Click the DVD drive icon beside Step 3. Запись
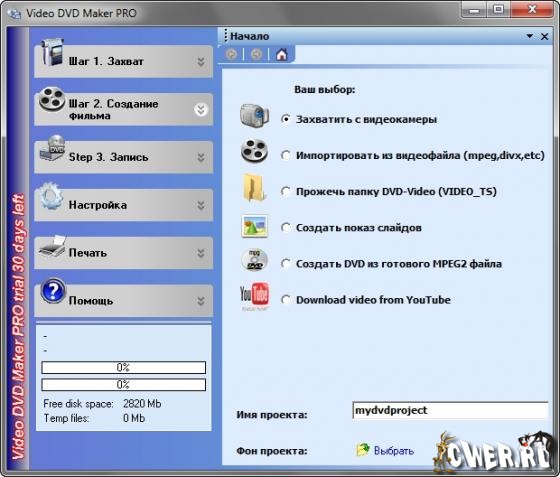Screen dimensions: 560x477 pyautogui.click(x=53, y=147)
